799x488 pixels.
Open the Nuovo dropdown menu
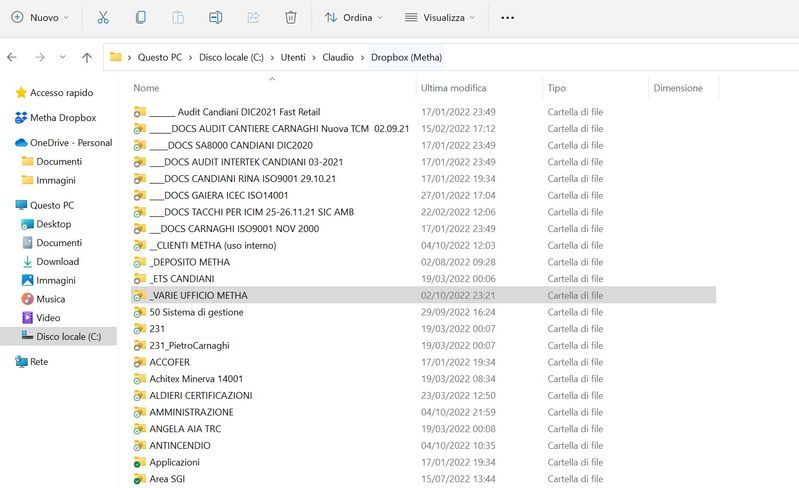(x=40, y=17)
